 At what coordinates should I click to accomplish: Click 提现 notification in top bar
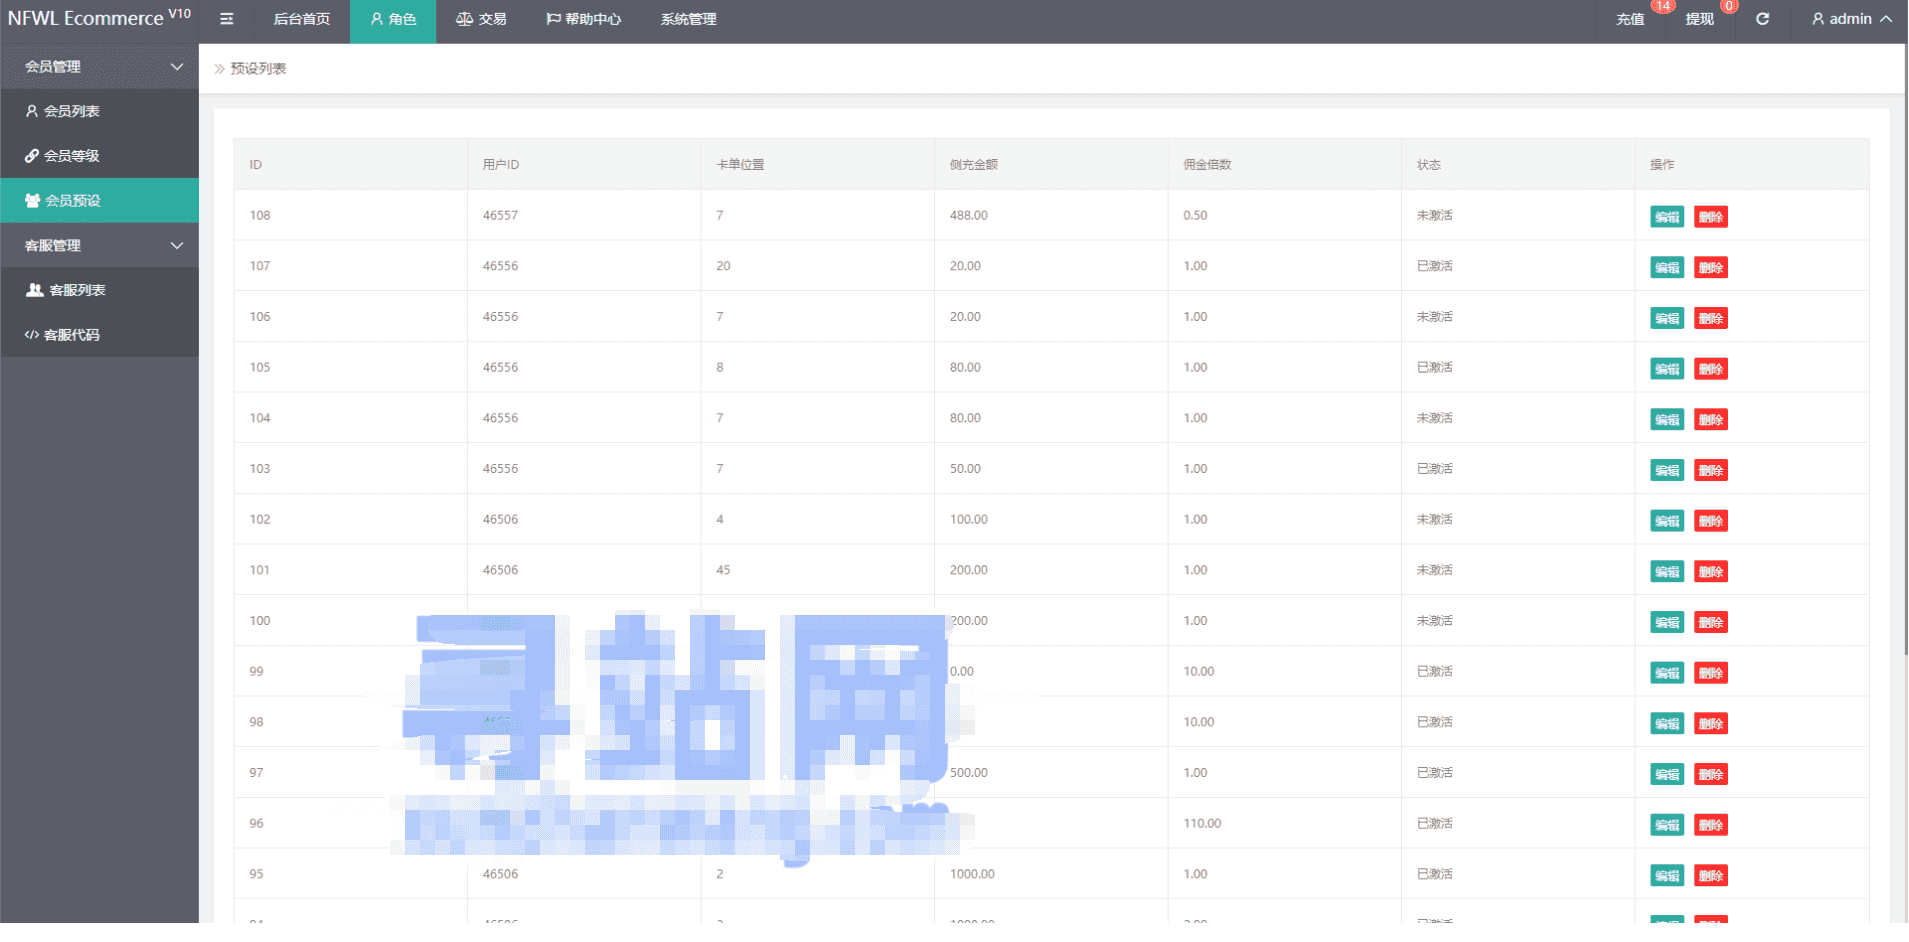coord(1700,19)
